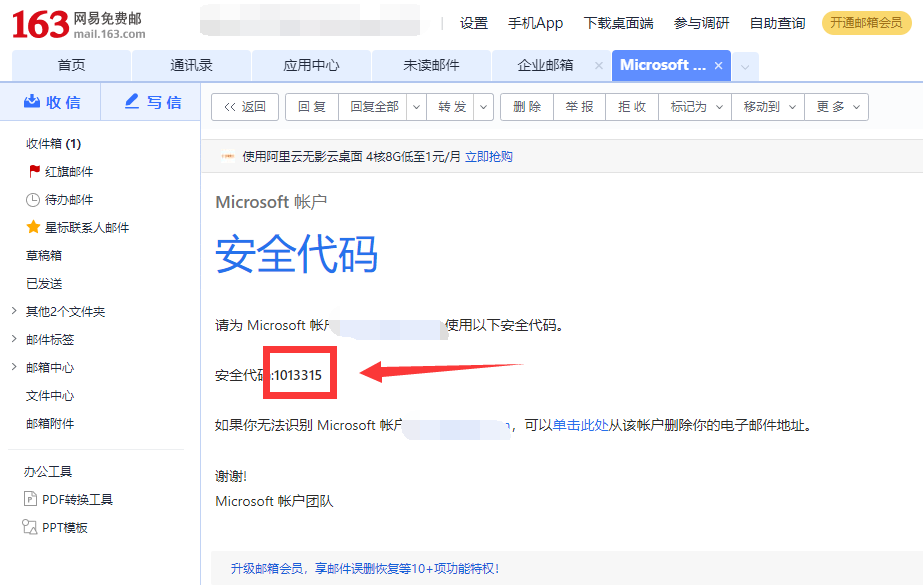Expand 其他2个文件夹 in the sidebar
The height and width of the screenshot is (585, 923).
pos(14,312)
